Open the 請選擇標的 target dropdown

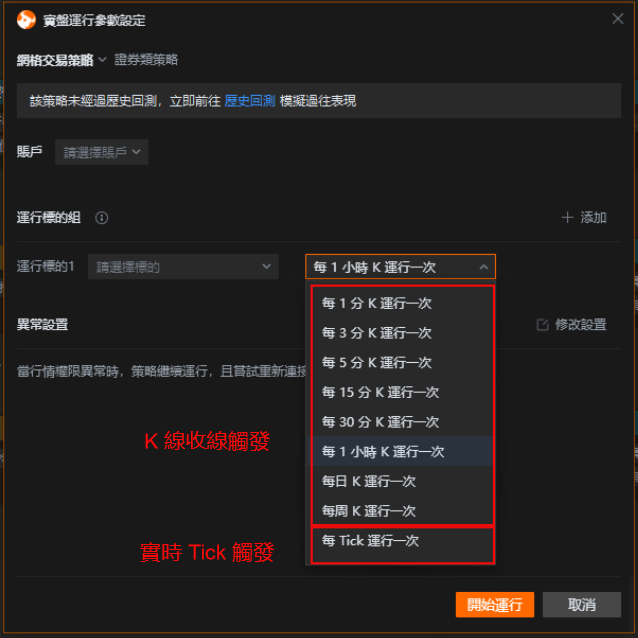[183, 267]
